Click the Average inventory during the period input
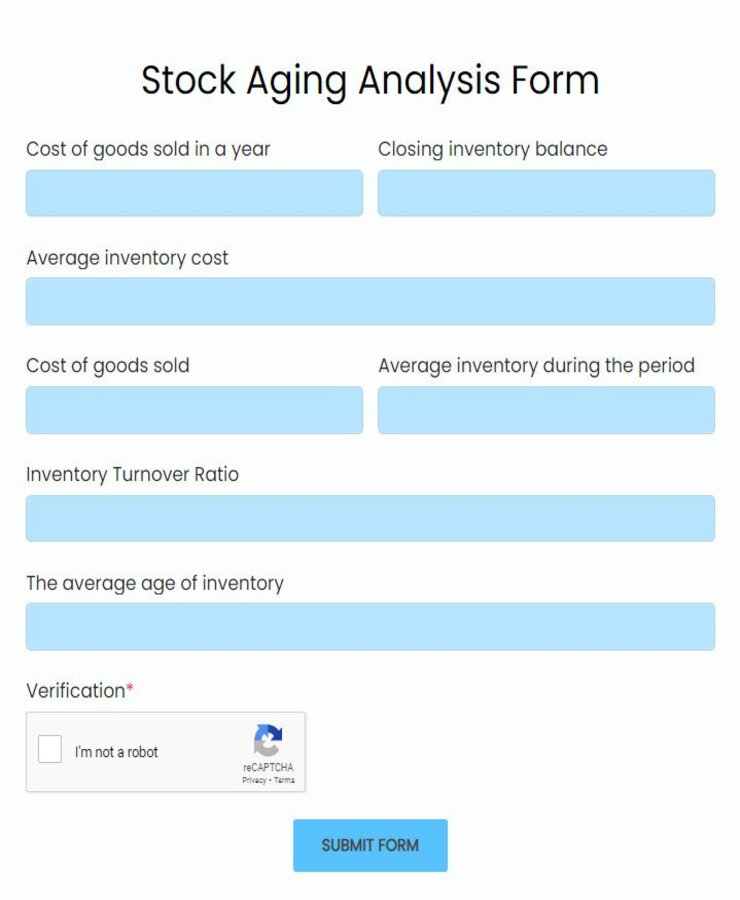The height and width of the screenshot is (900, 740). tap(546, 410)
